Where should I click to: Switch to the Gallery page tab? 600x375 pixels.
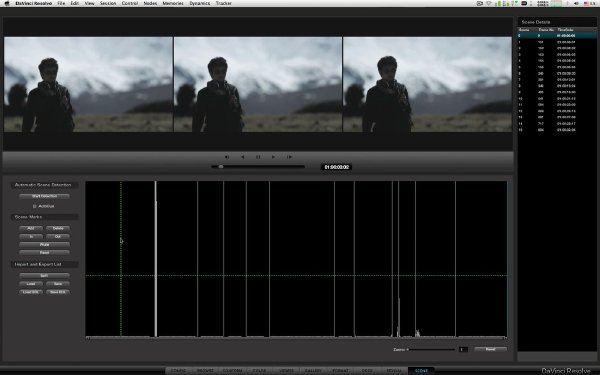pyautogui.click(x=313, y=371)
